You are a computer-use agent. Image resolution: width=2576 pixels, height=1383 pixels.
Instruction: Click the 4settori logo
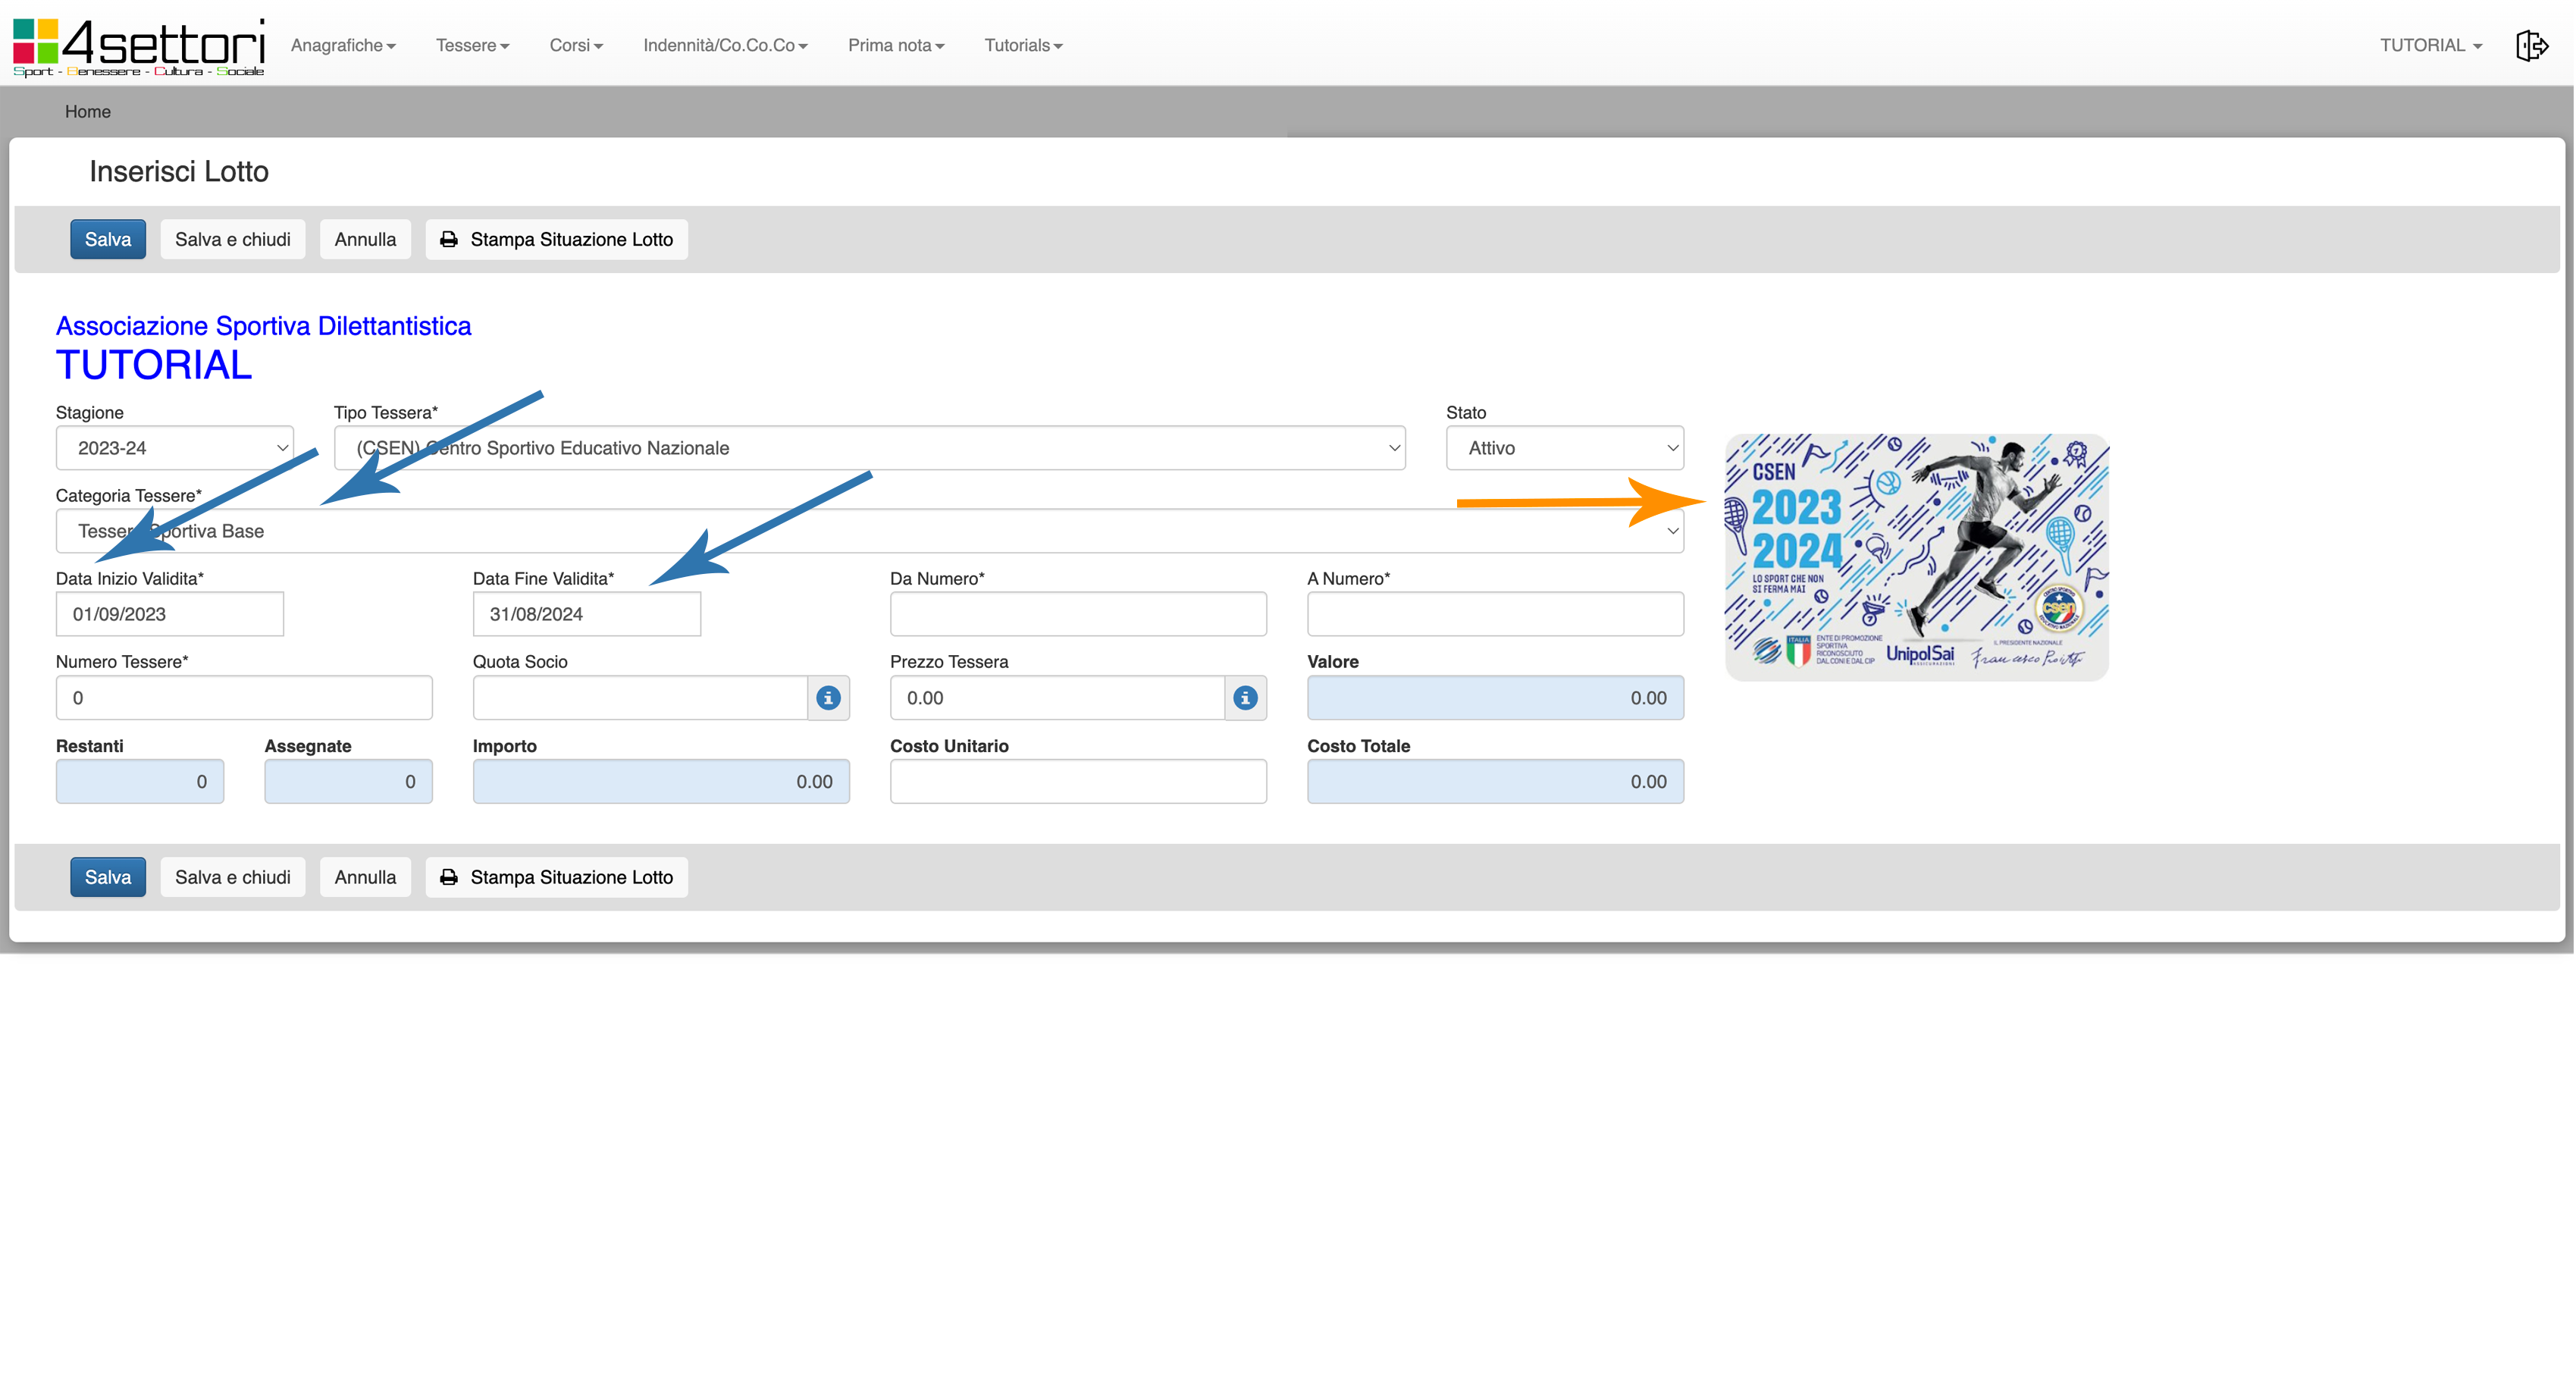tap(139, 46)
